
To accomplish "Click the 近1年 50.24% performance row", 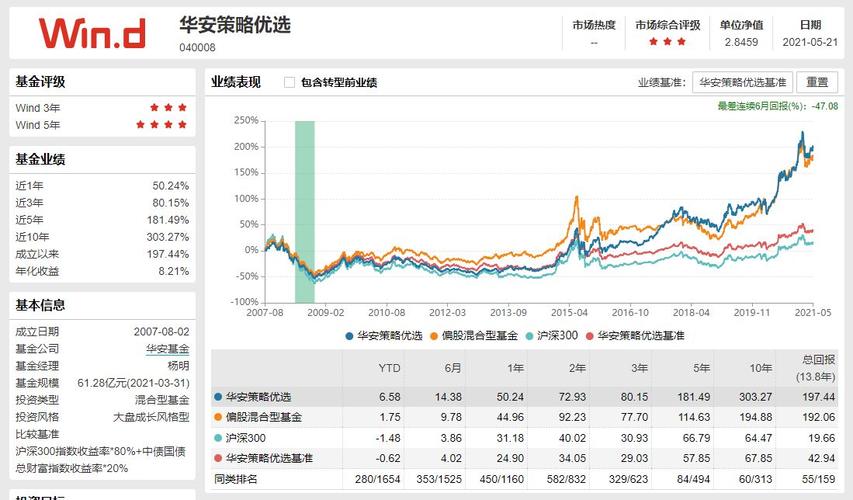I will (102, 186).
